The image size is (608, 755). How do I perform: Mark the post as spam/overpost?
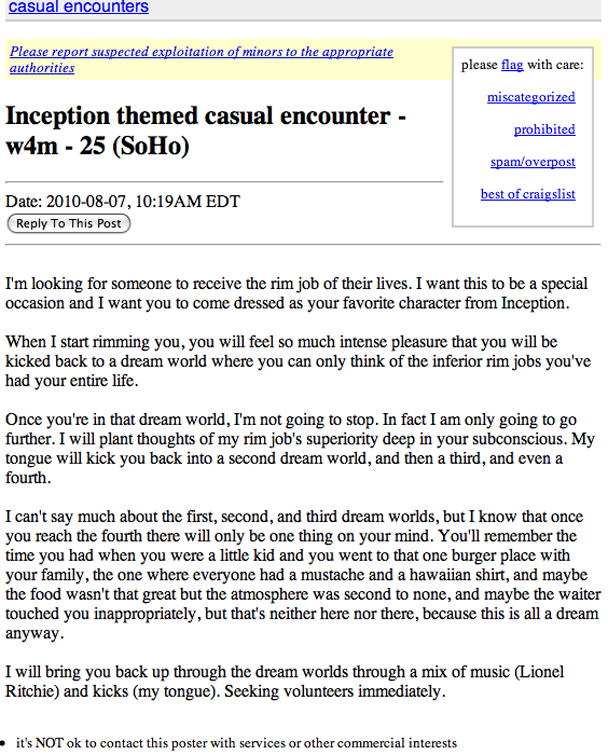[533, 161]
